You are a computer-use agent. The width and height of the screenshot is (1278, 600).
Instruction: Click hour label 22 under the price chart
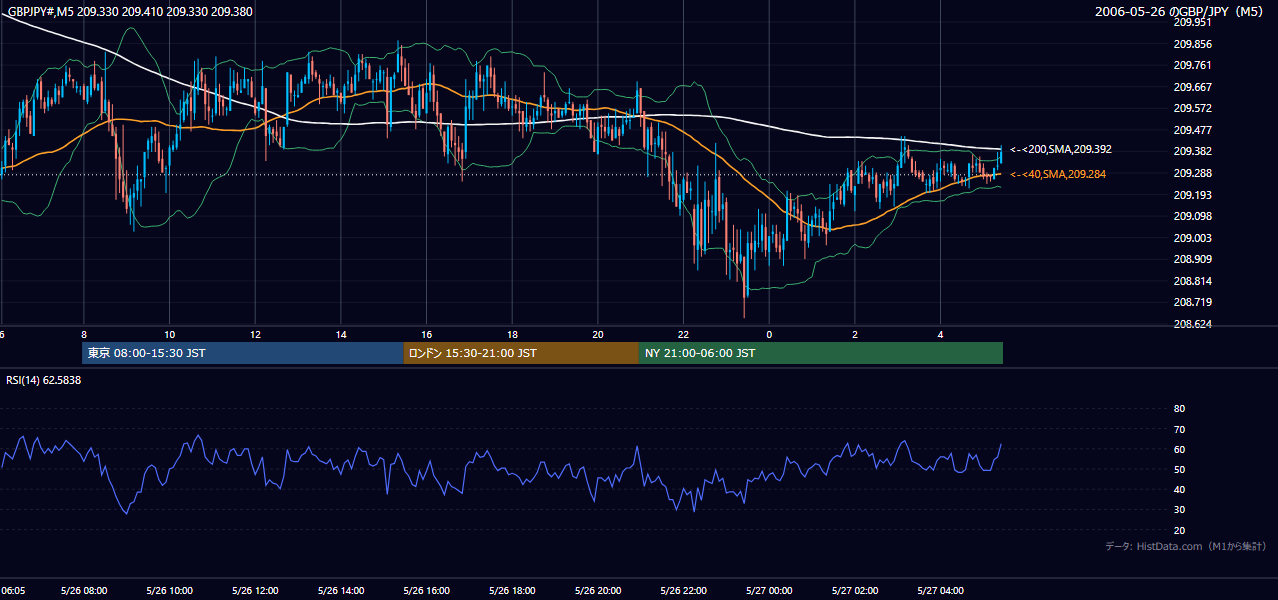coord(684,333)
